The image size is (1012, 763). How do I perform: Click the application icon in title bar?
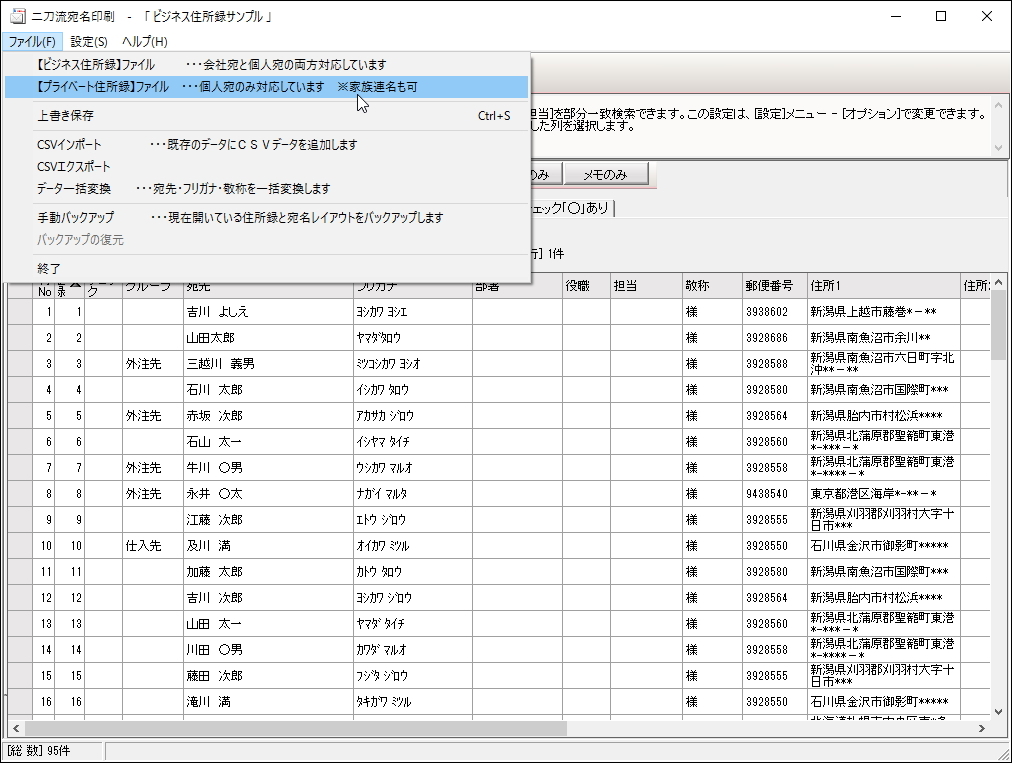(x=18, y=16)
